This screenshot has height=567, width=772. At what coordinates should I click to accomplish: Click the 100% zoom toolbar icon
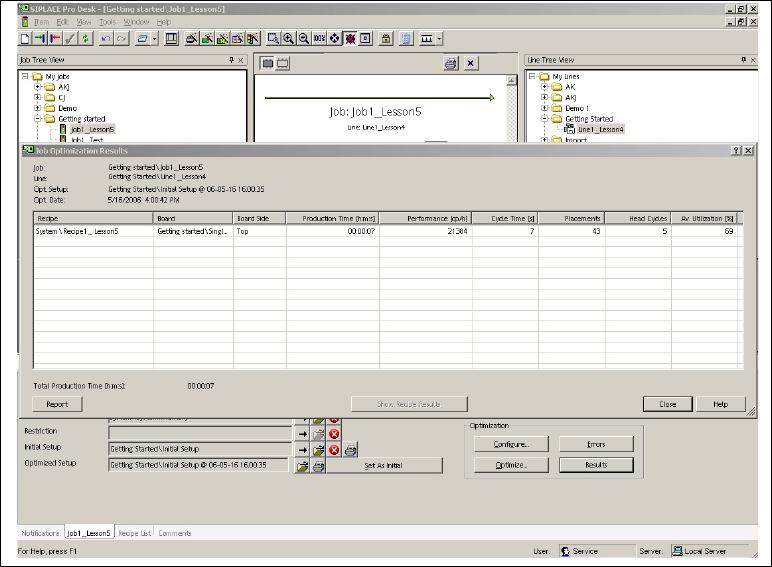(319, 38)
